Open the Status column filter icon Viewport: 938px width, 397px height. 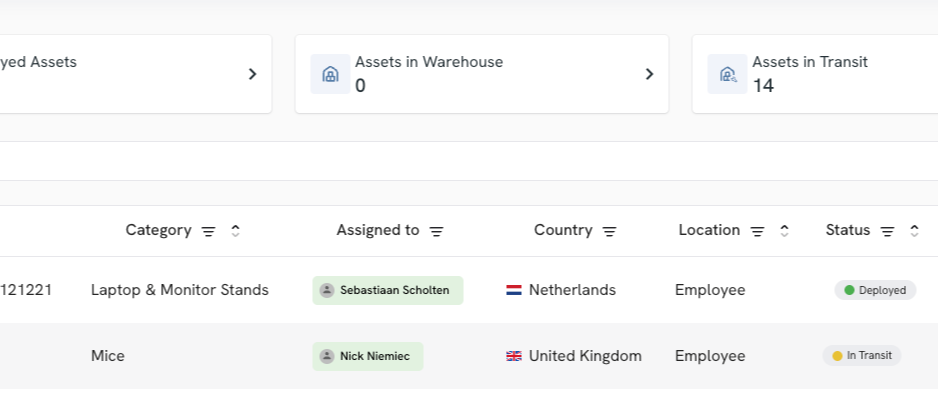pos(888,231)
